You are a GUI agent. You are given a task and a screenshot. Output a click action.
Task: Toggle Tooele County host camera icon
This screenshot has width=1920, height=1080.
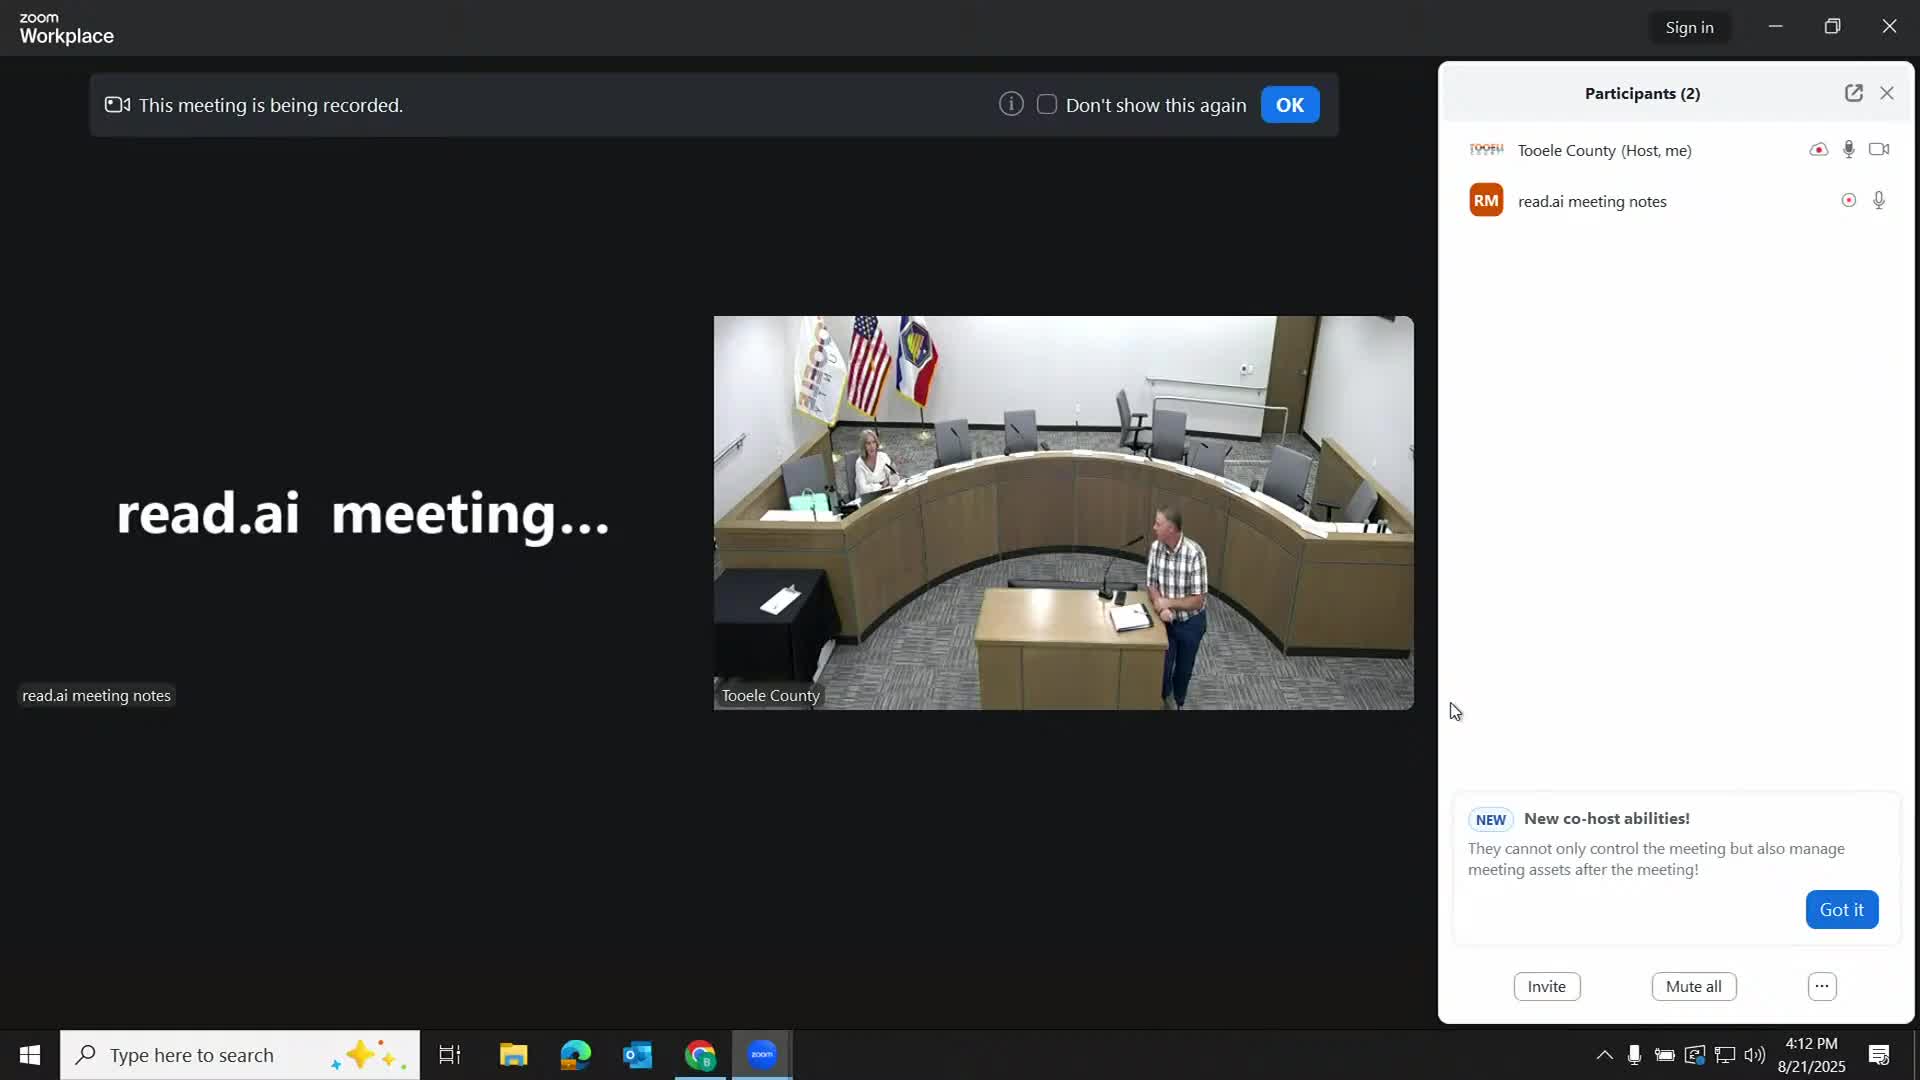[x=1879, y=149]
